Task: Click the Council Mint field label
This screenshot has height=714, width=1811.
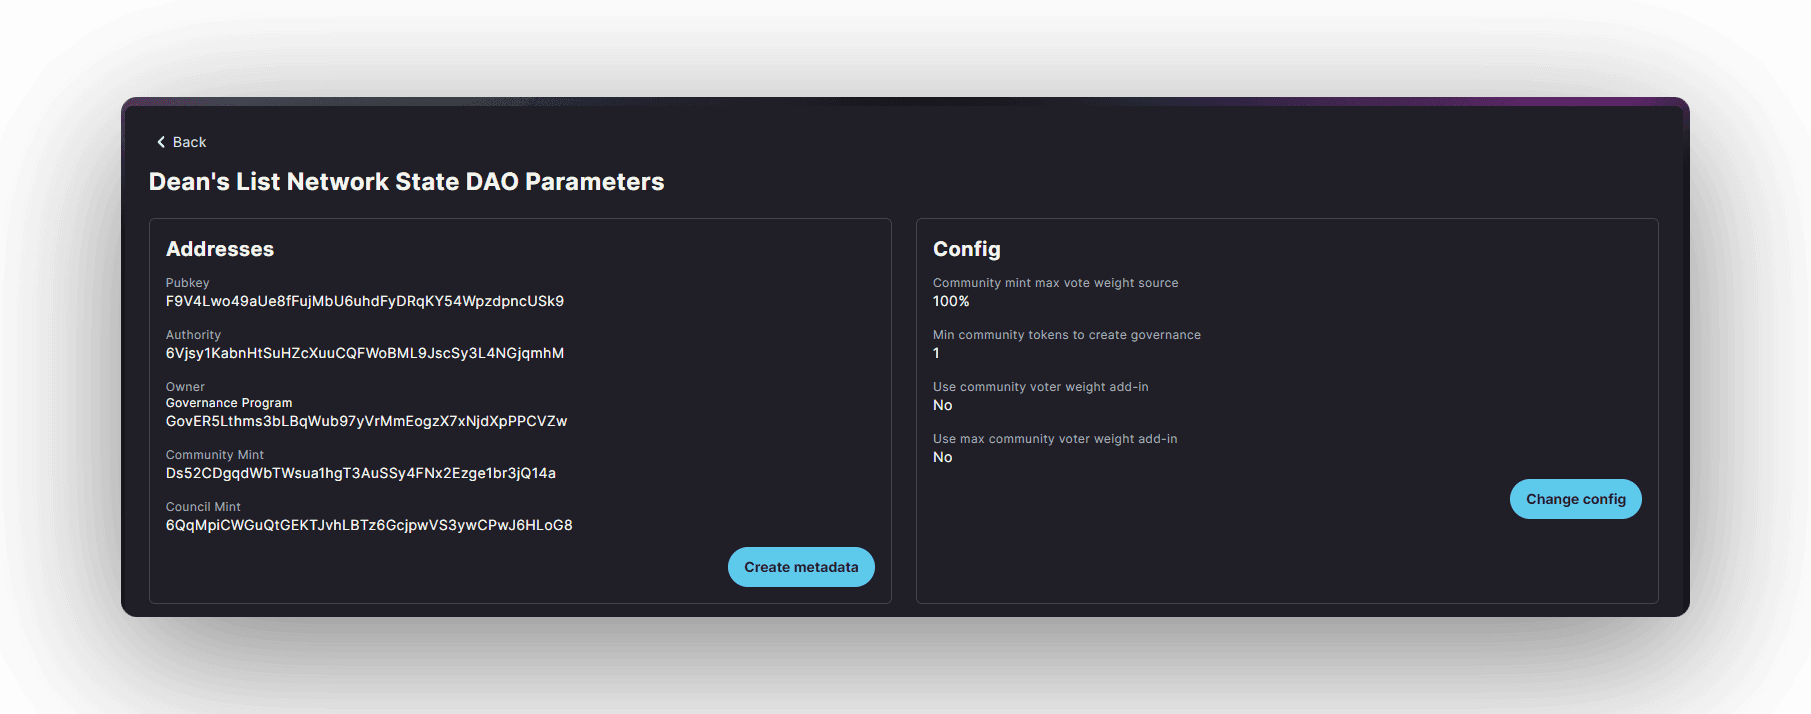Action: point(203,507)
